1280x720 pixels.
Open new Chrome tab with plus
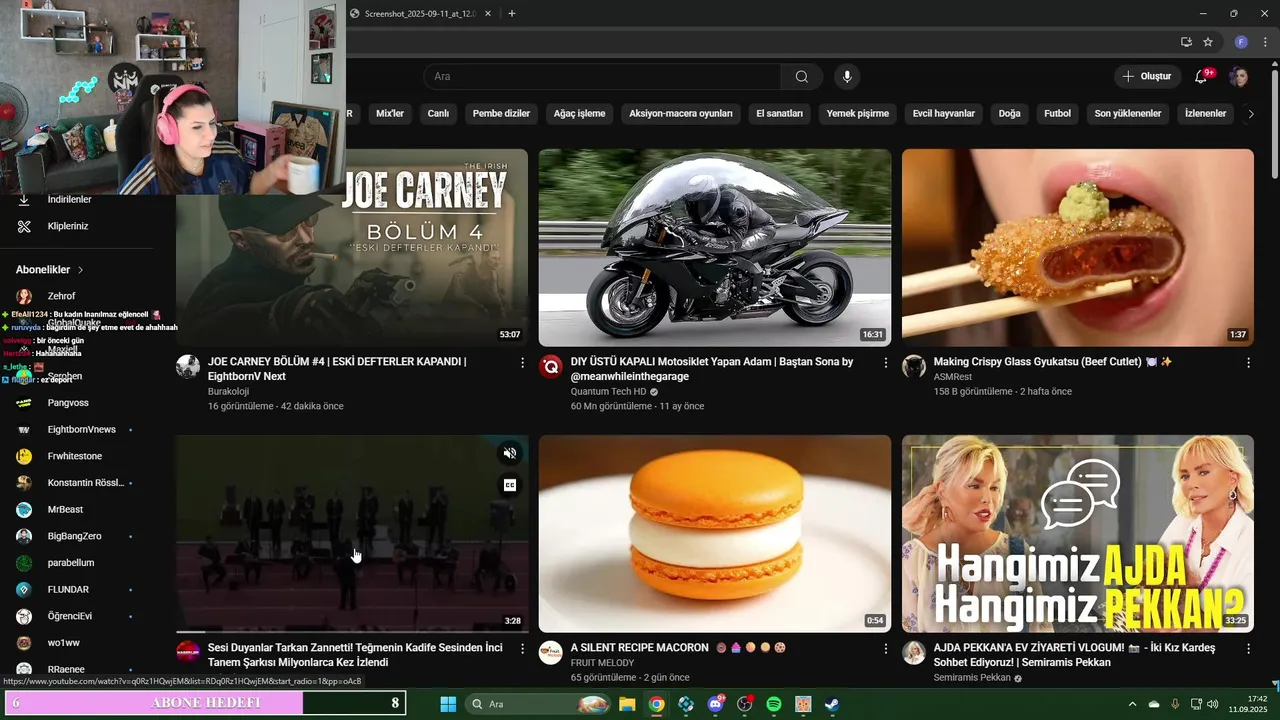click(x=512, y=13)
